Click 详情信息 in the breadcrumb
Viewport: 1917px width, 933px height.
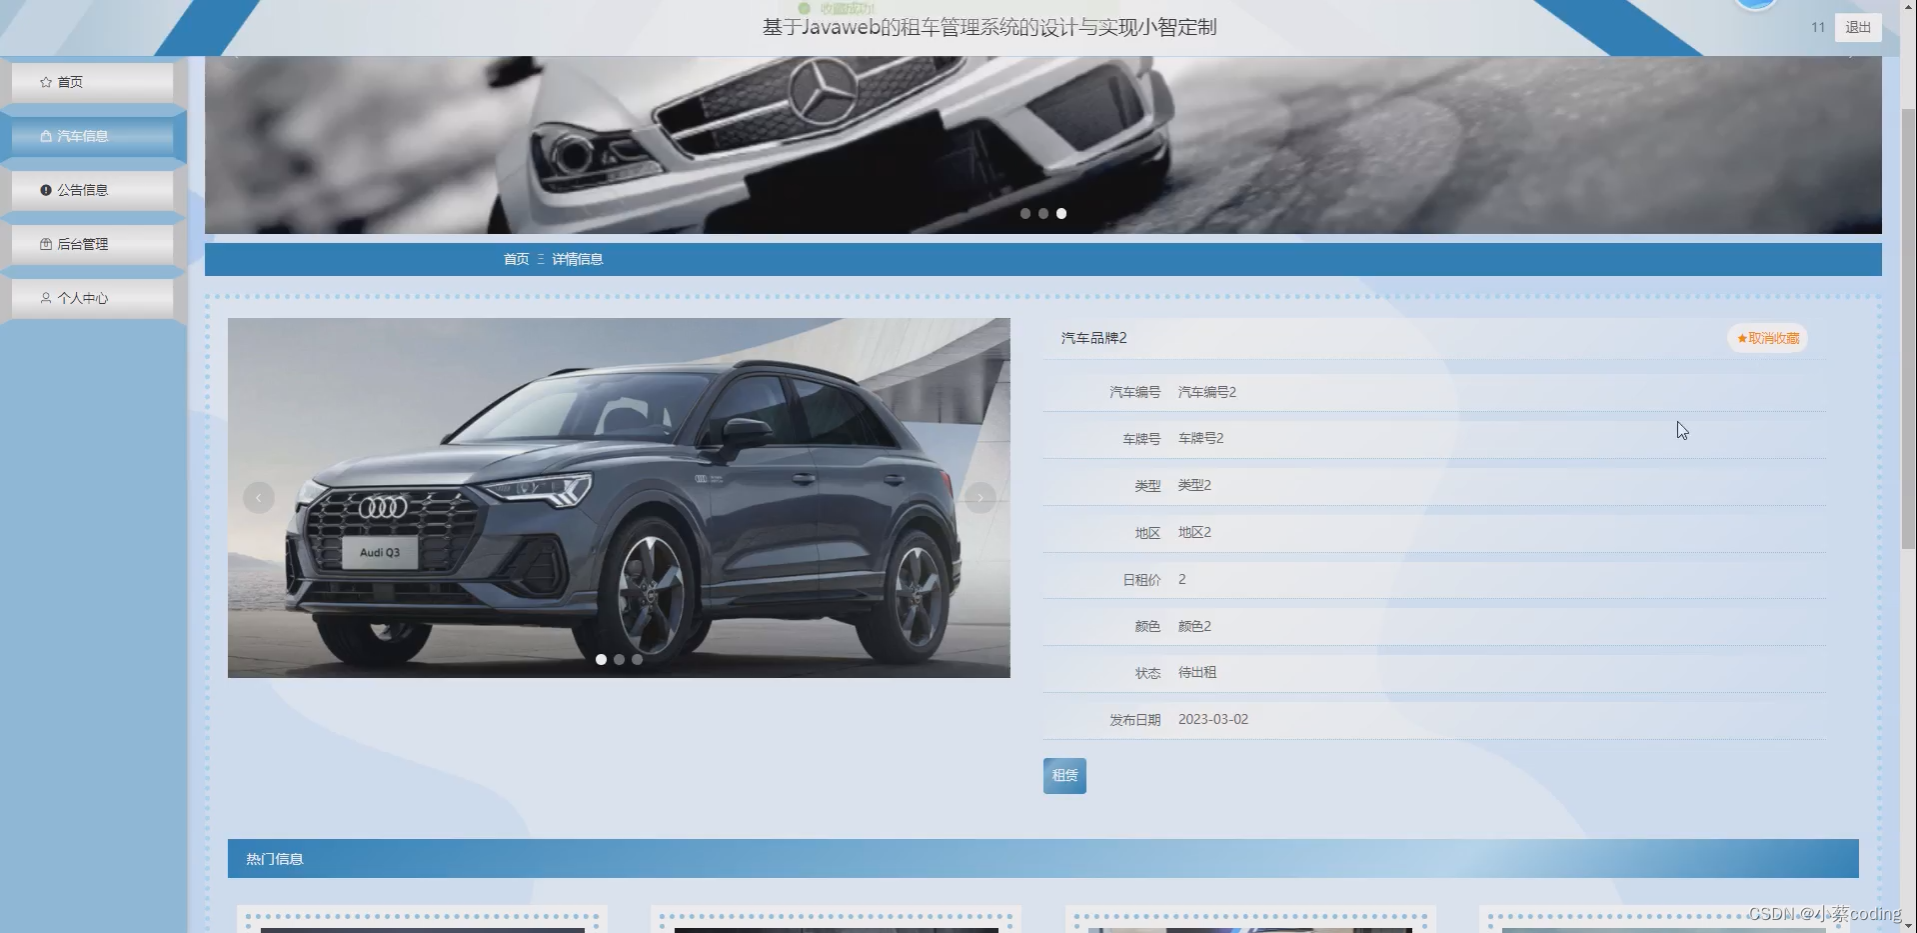click(x=578, y=259)
